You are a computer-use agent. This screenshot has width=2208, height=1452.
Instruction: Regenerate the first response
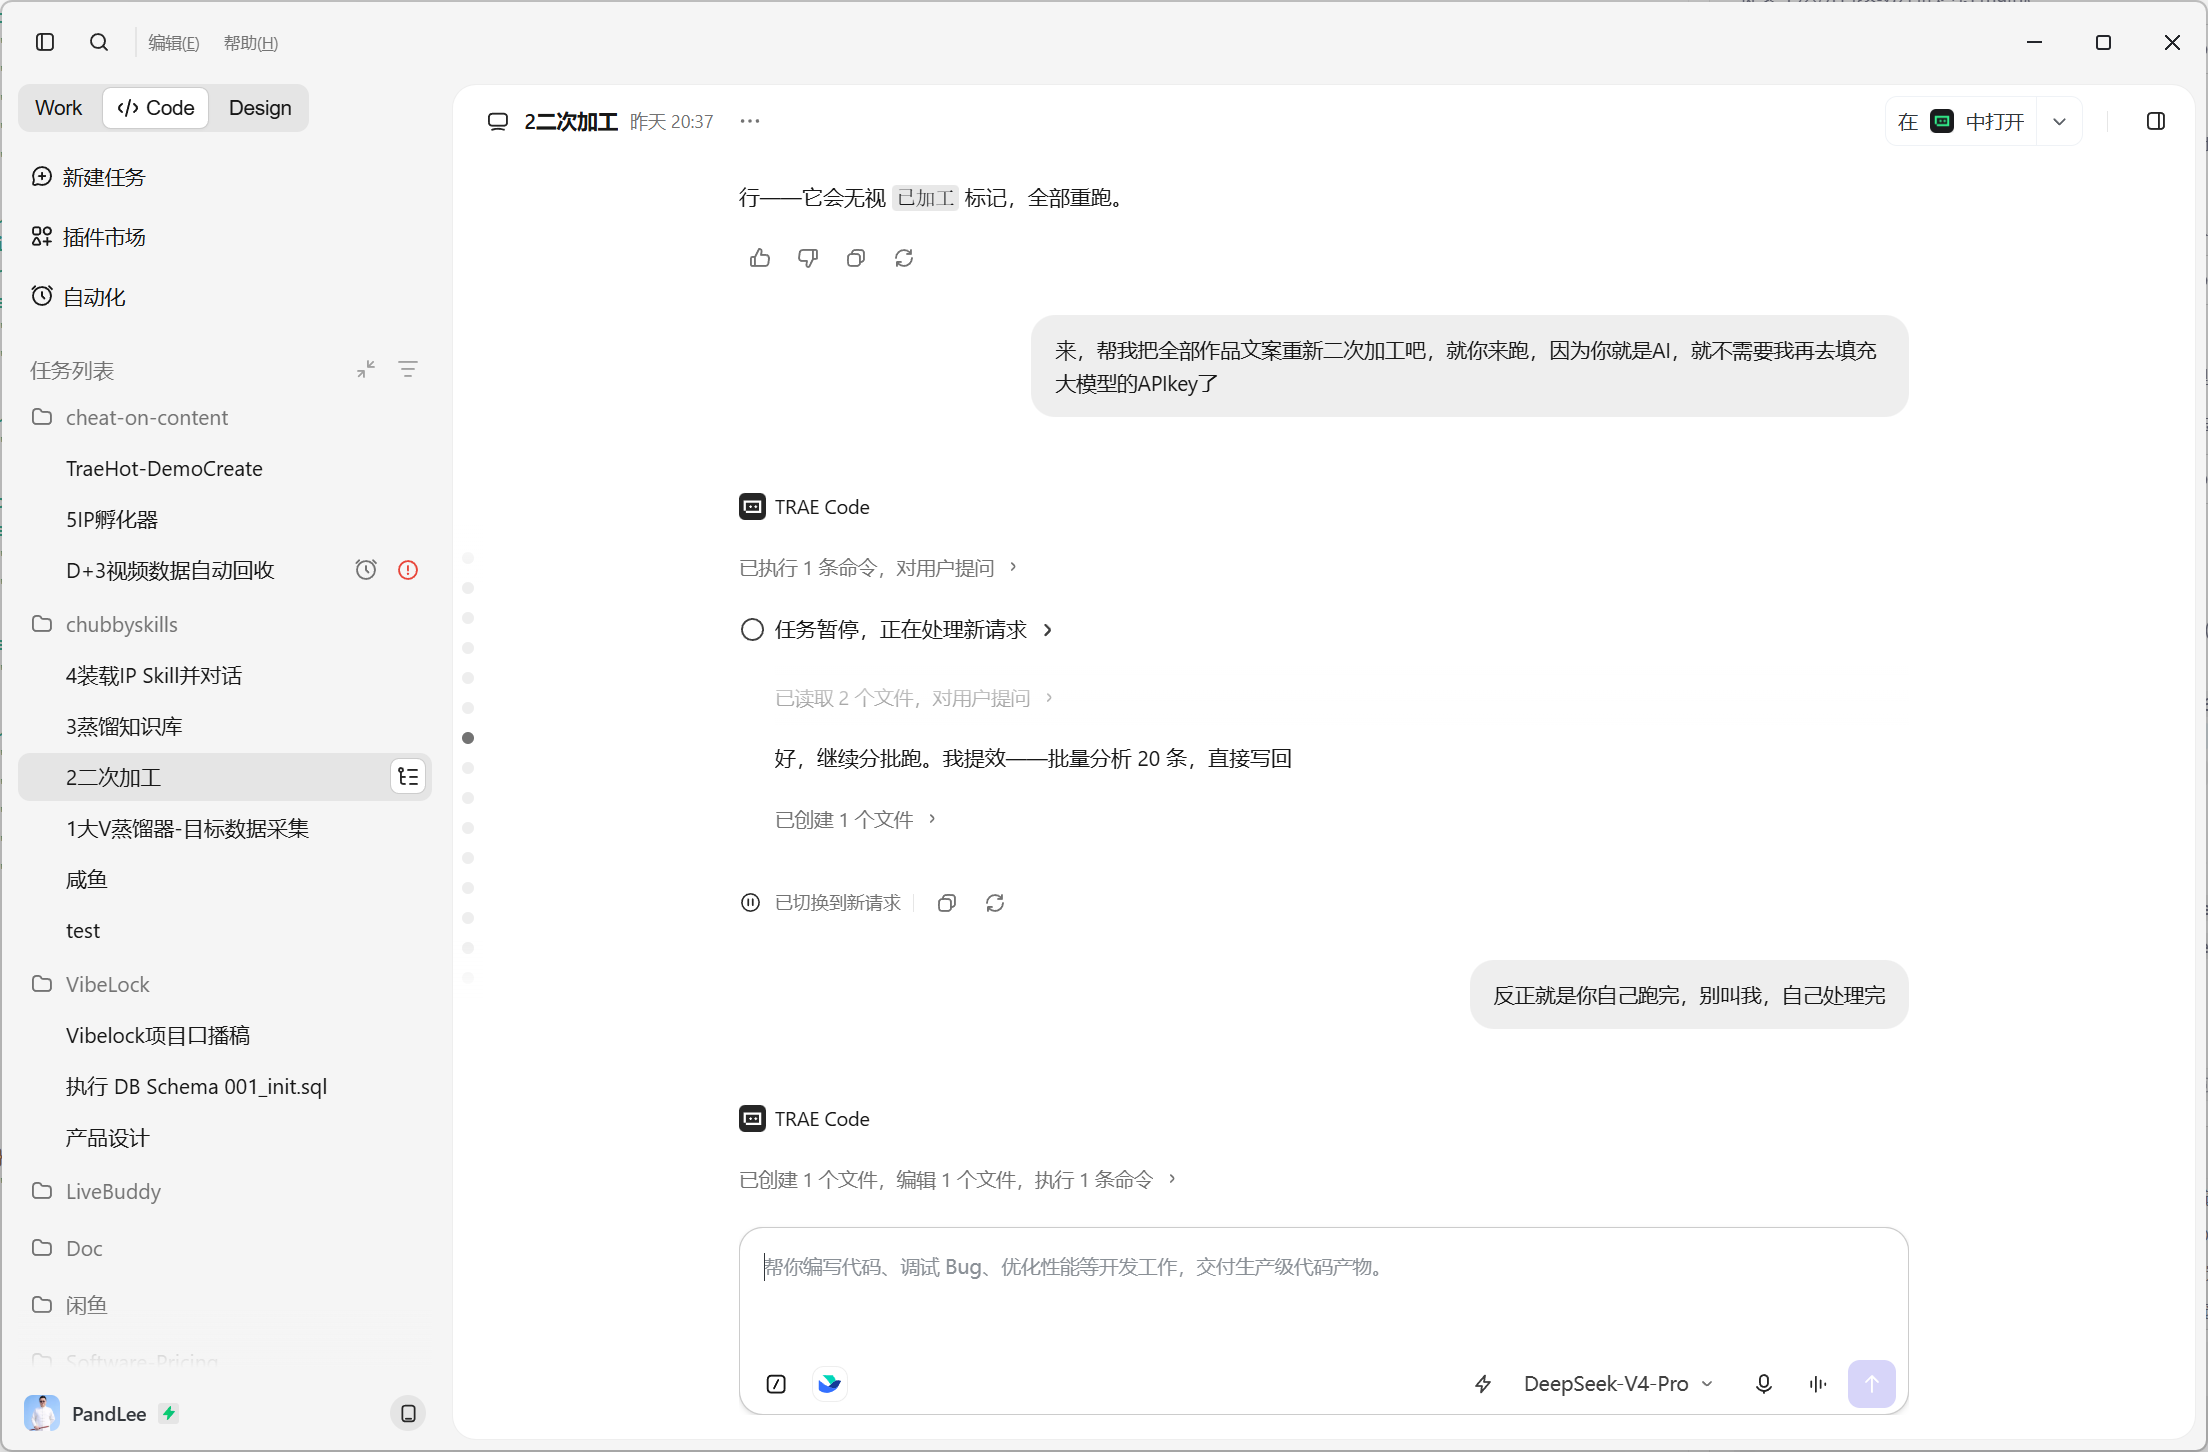click(904, 258)
